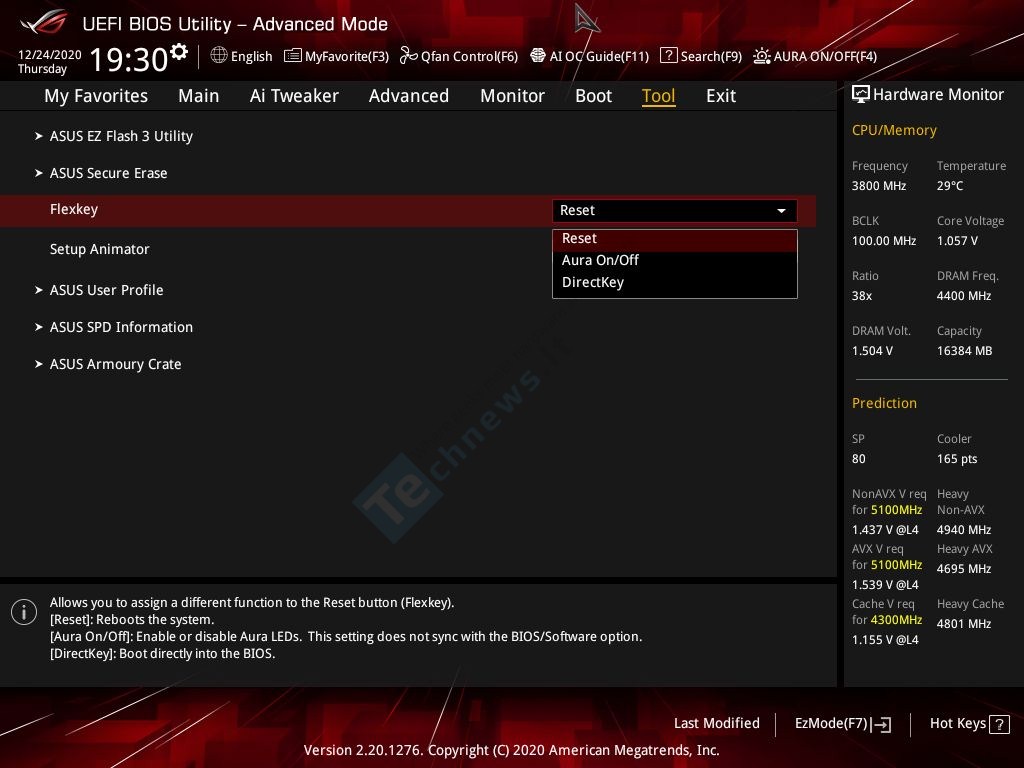Choose Reset in Flexkey list
Viewport: 1024px width, 768px height.
675,239
